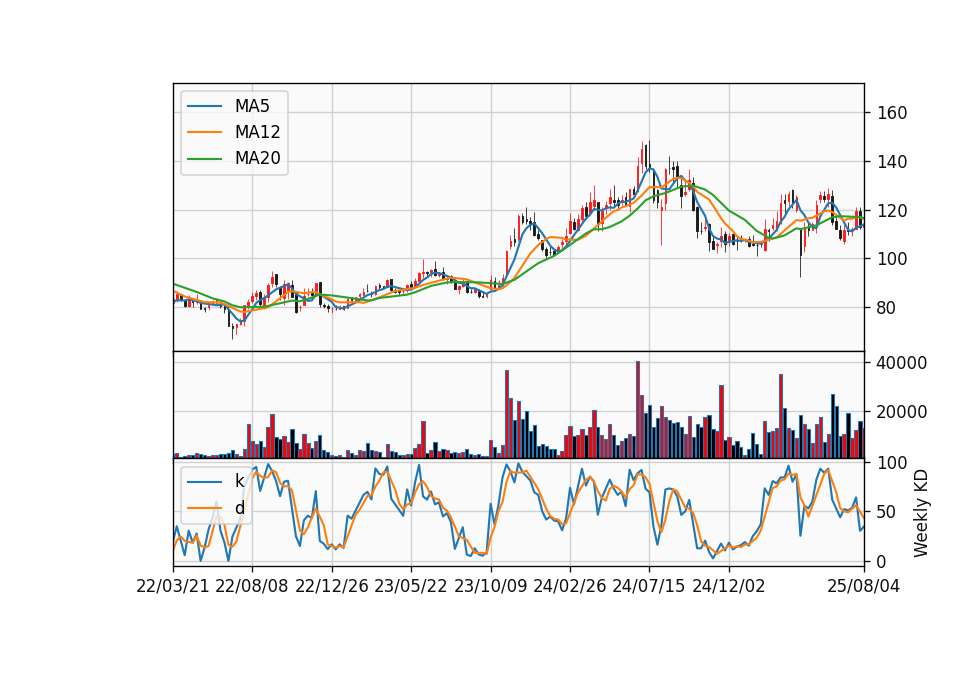
Task: Click the MA5 legend label
Action: [x=252, y=106]
